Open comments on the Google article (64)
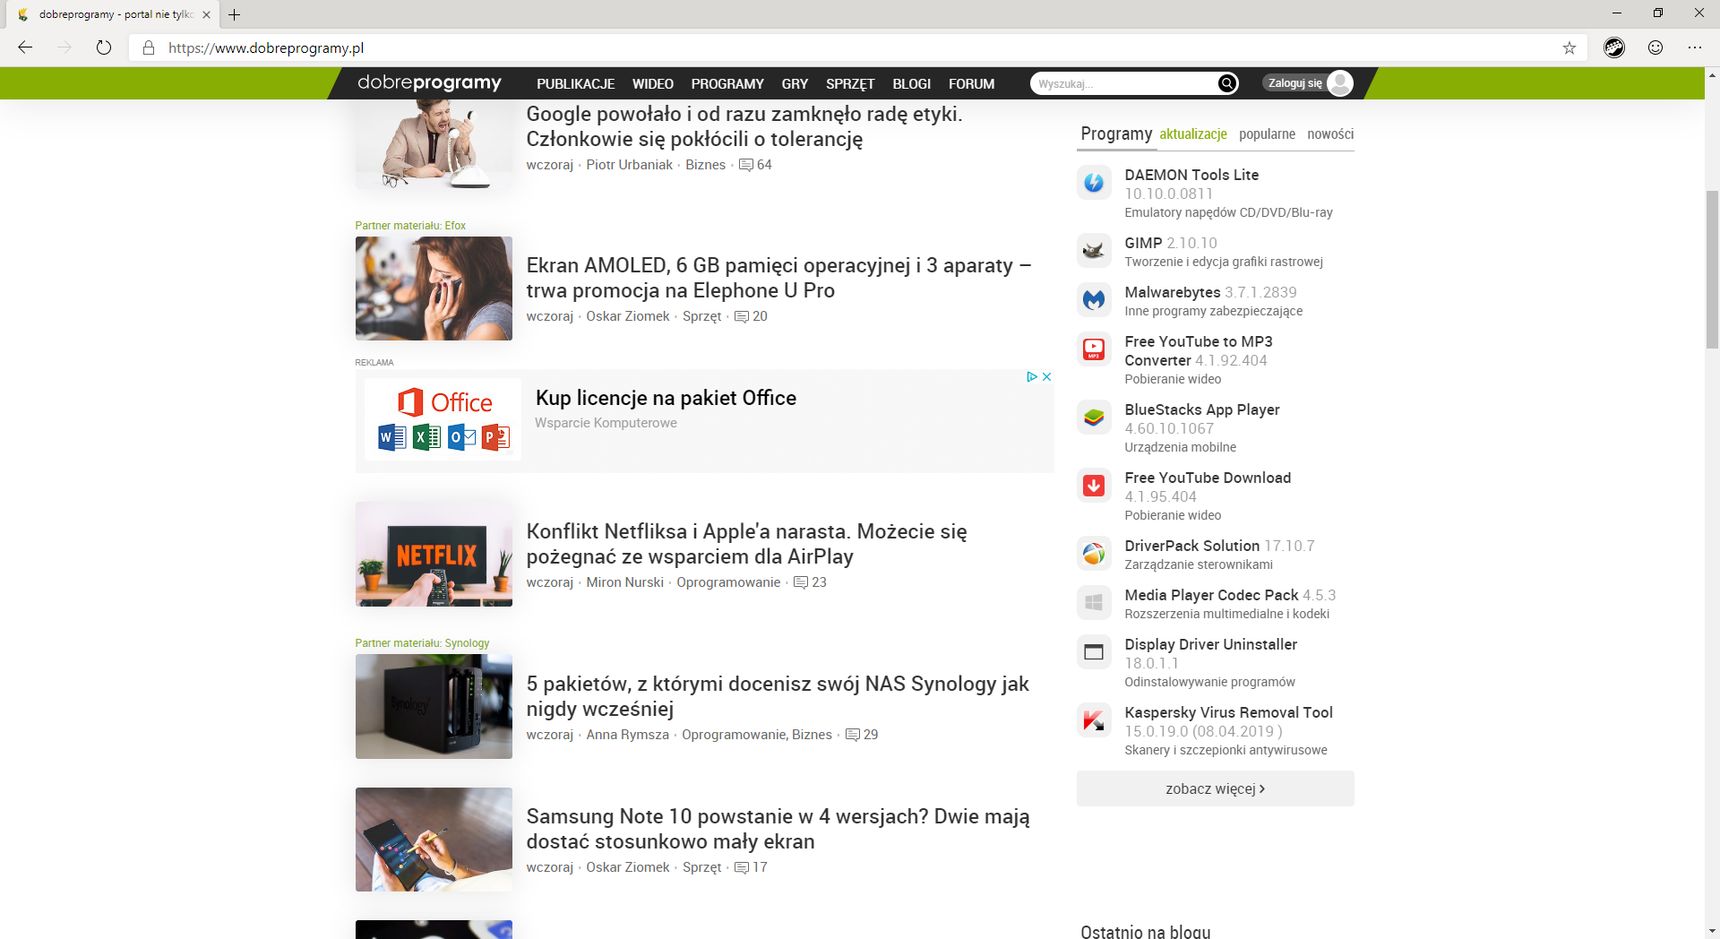 755,165
